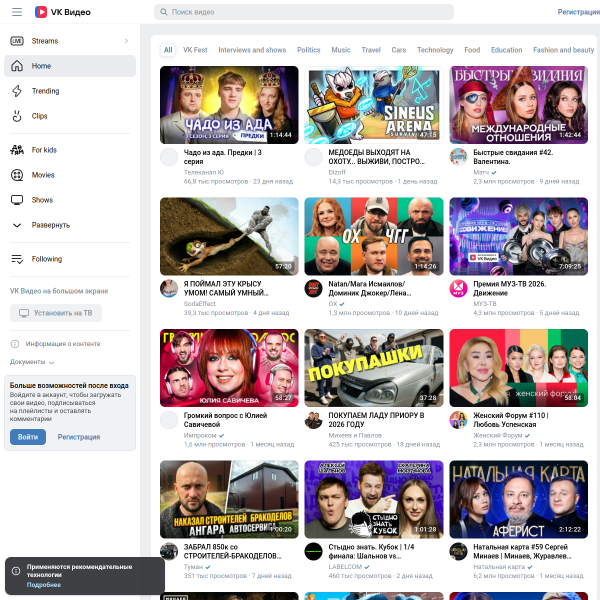Image resolution: width=600 pixels, height=600 pixels.
Task: Open the hamburger menu icon
Action: click(x=17, y=12)
